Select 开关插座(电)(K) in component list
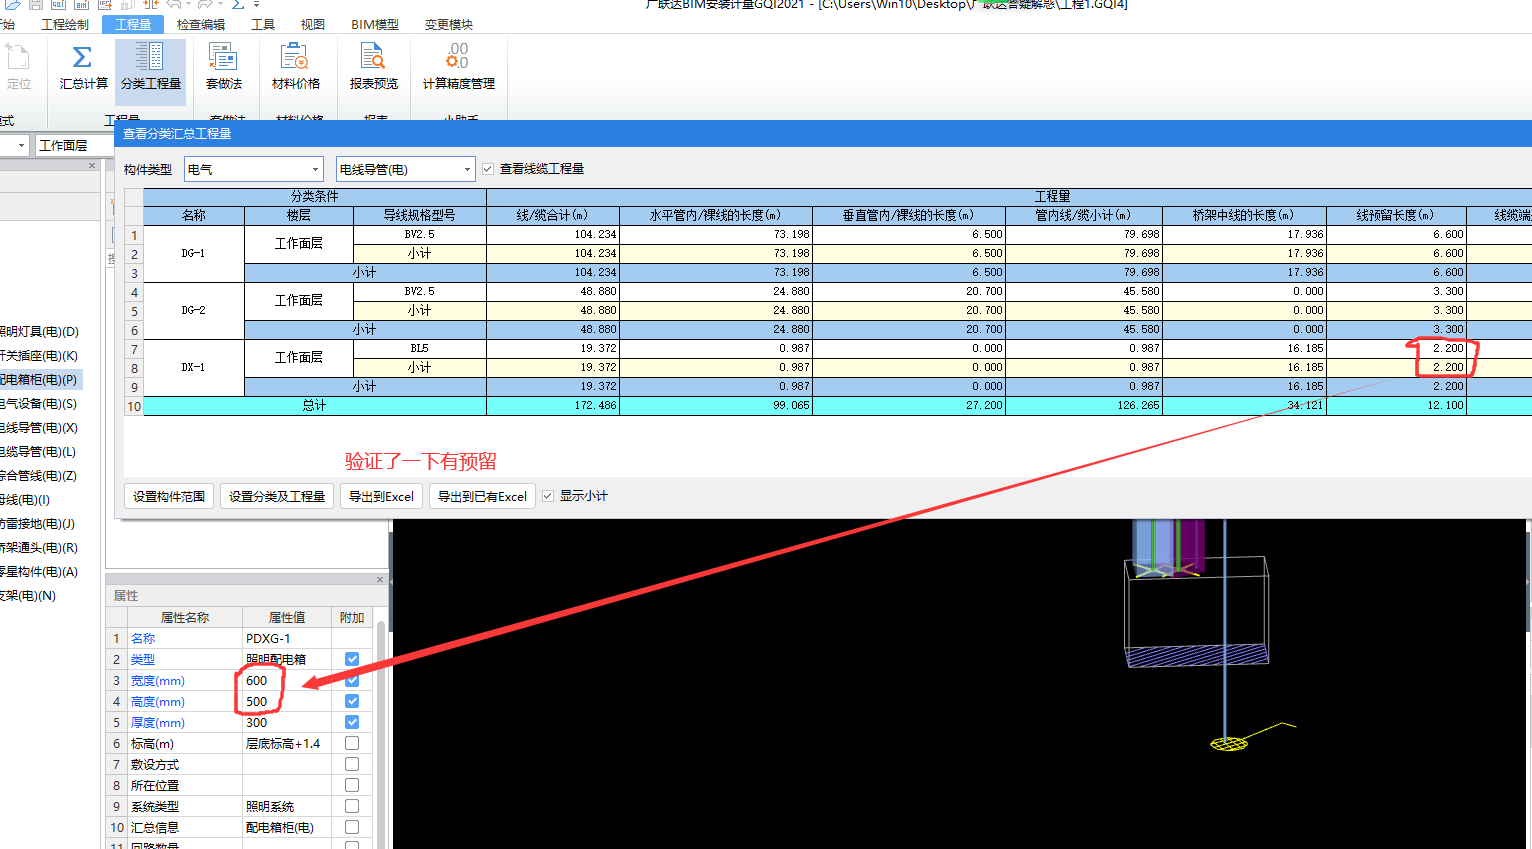1532x849 pixels. coord(40,355)
